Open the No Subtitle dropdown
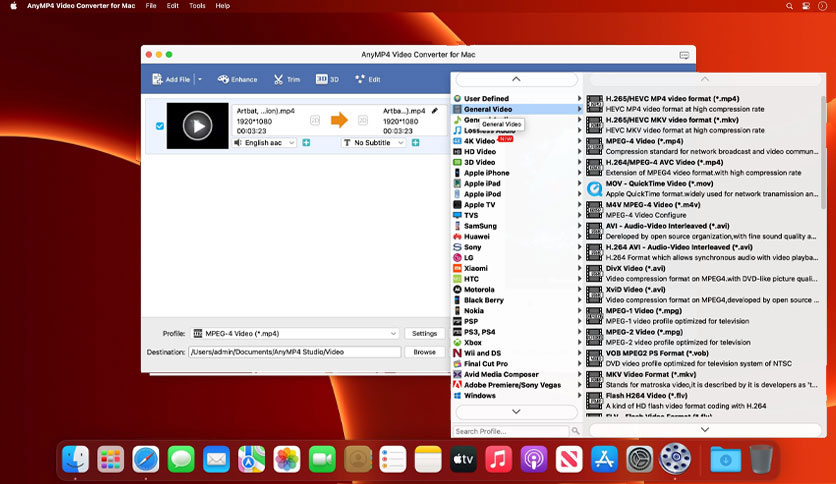The width and height of the screenshot is (836, 484). 373,143
